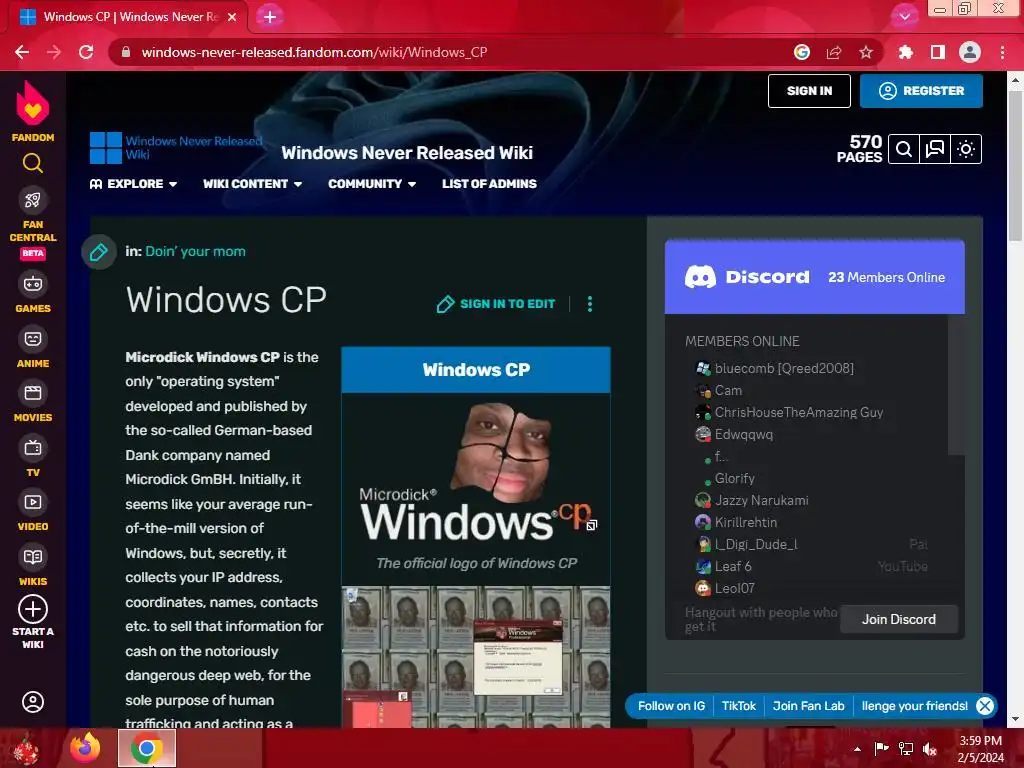Go back with browser back arrow

click(22, 52)
